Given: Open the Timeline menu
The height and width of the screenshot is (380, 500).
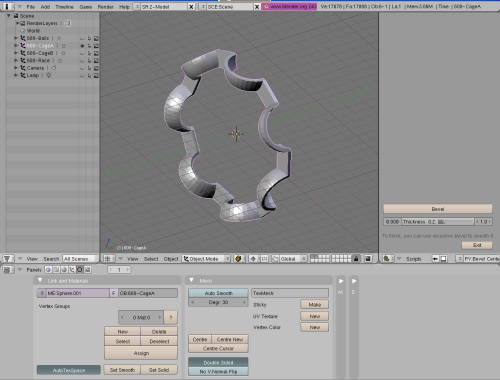Looking at the screenshot, I should pos(64,7).
